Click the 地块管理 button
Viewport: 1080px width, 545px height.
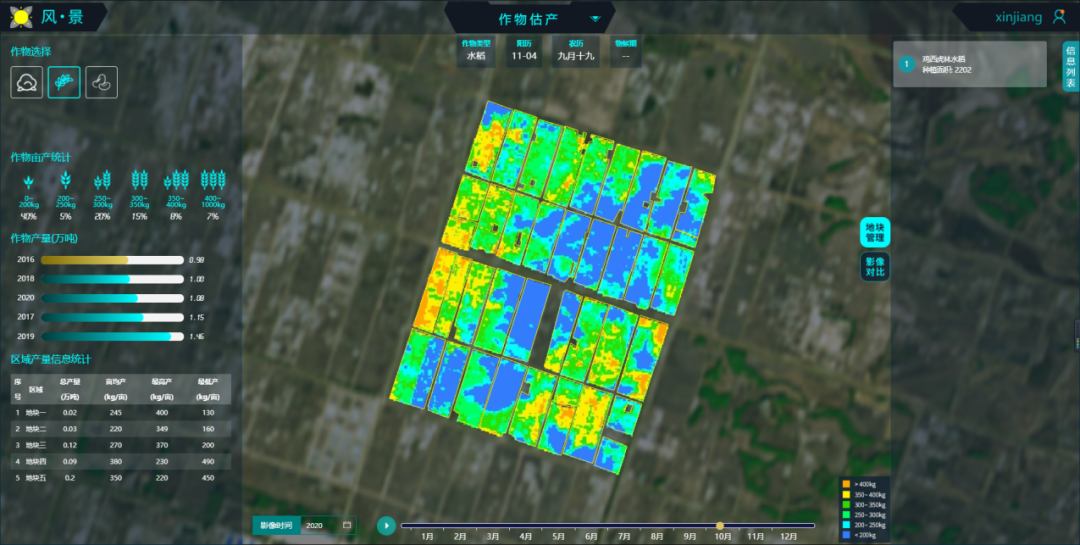[x=874, y=233]
